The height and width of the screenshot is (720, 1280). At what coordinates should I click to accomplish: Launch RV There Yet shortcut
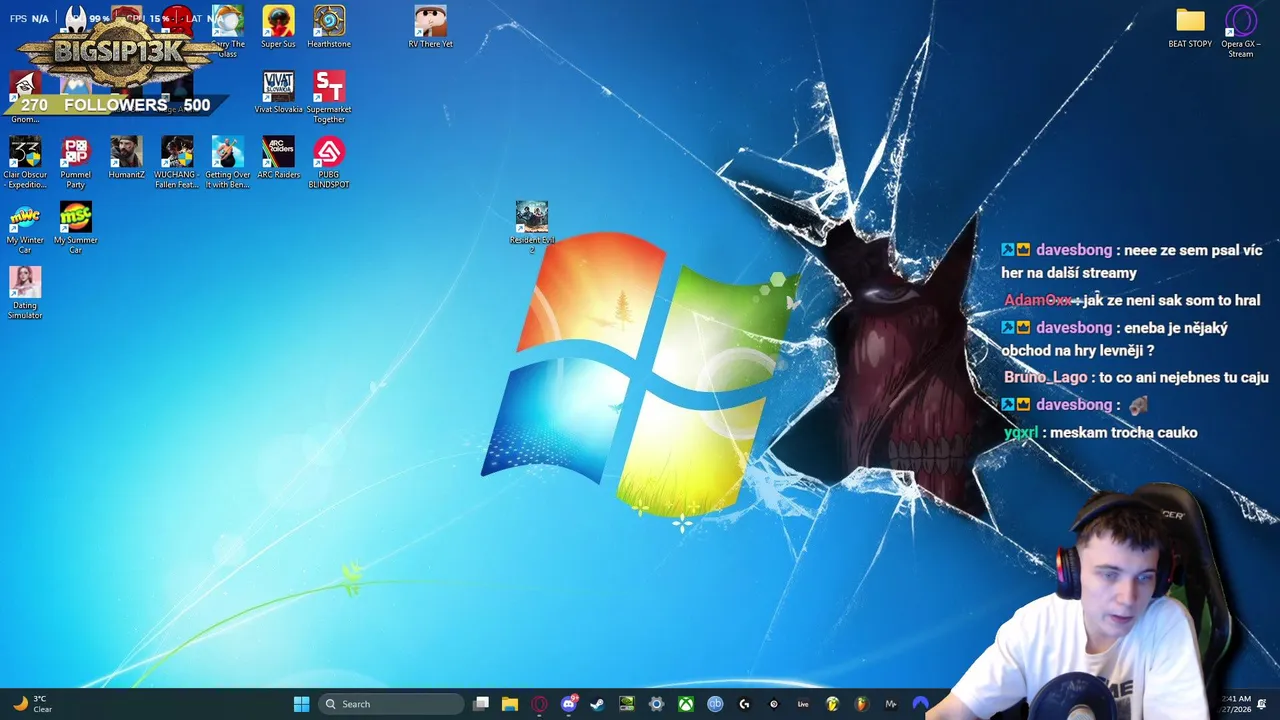pos(430,27)
